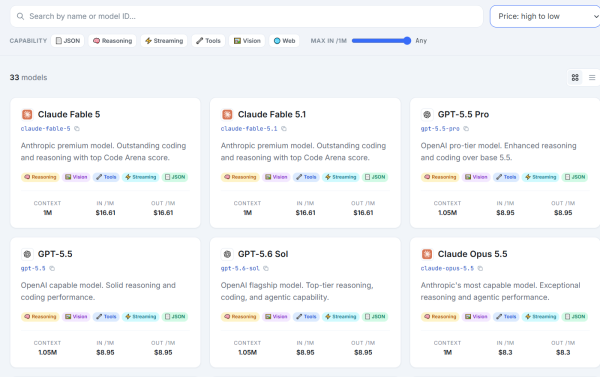Click the 33 models count label

coord(28,78)
